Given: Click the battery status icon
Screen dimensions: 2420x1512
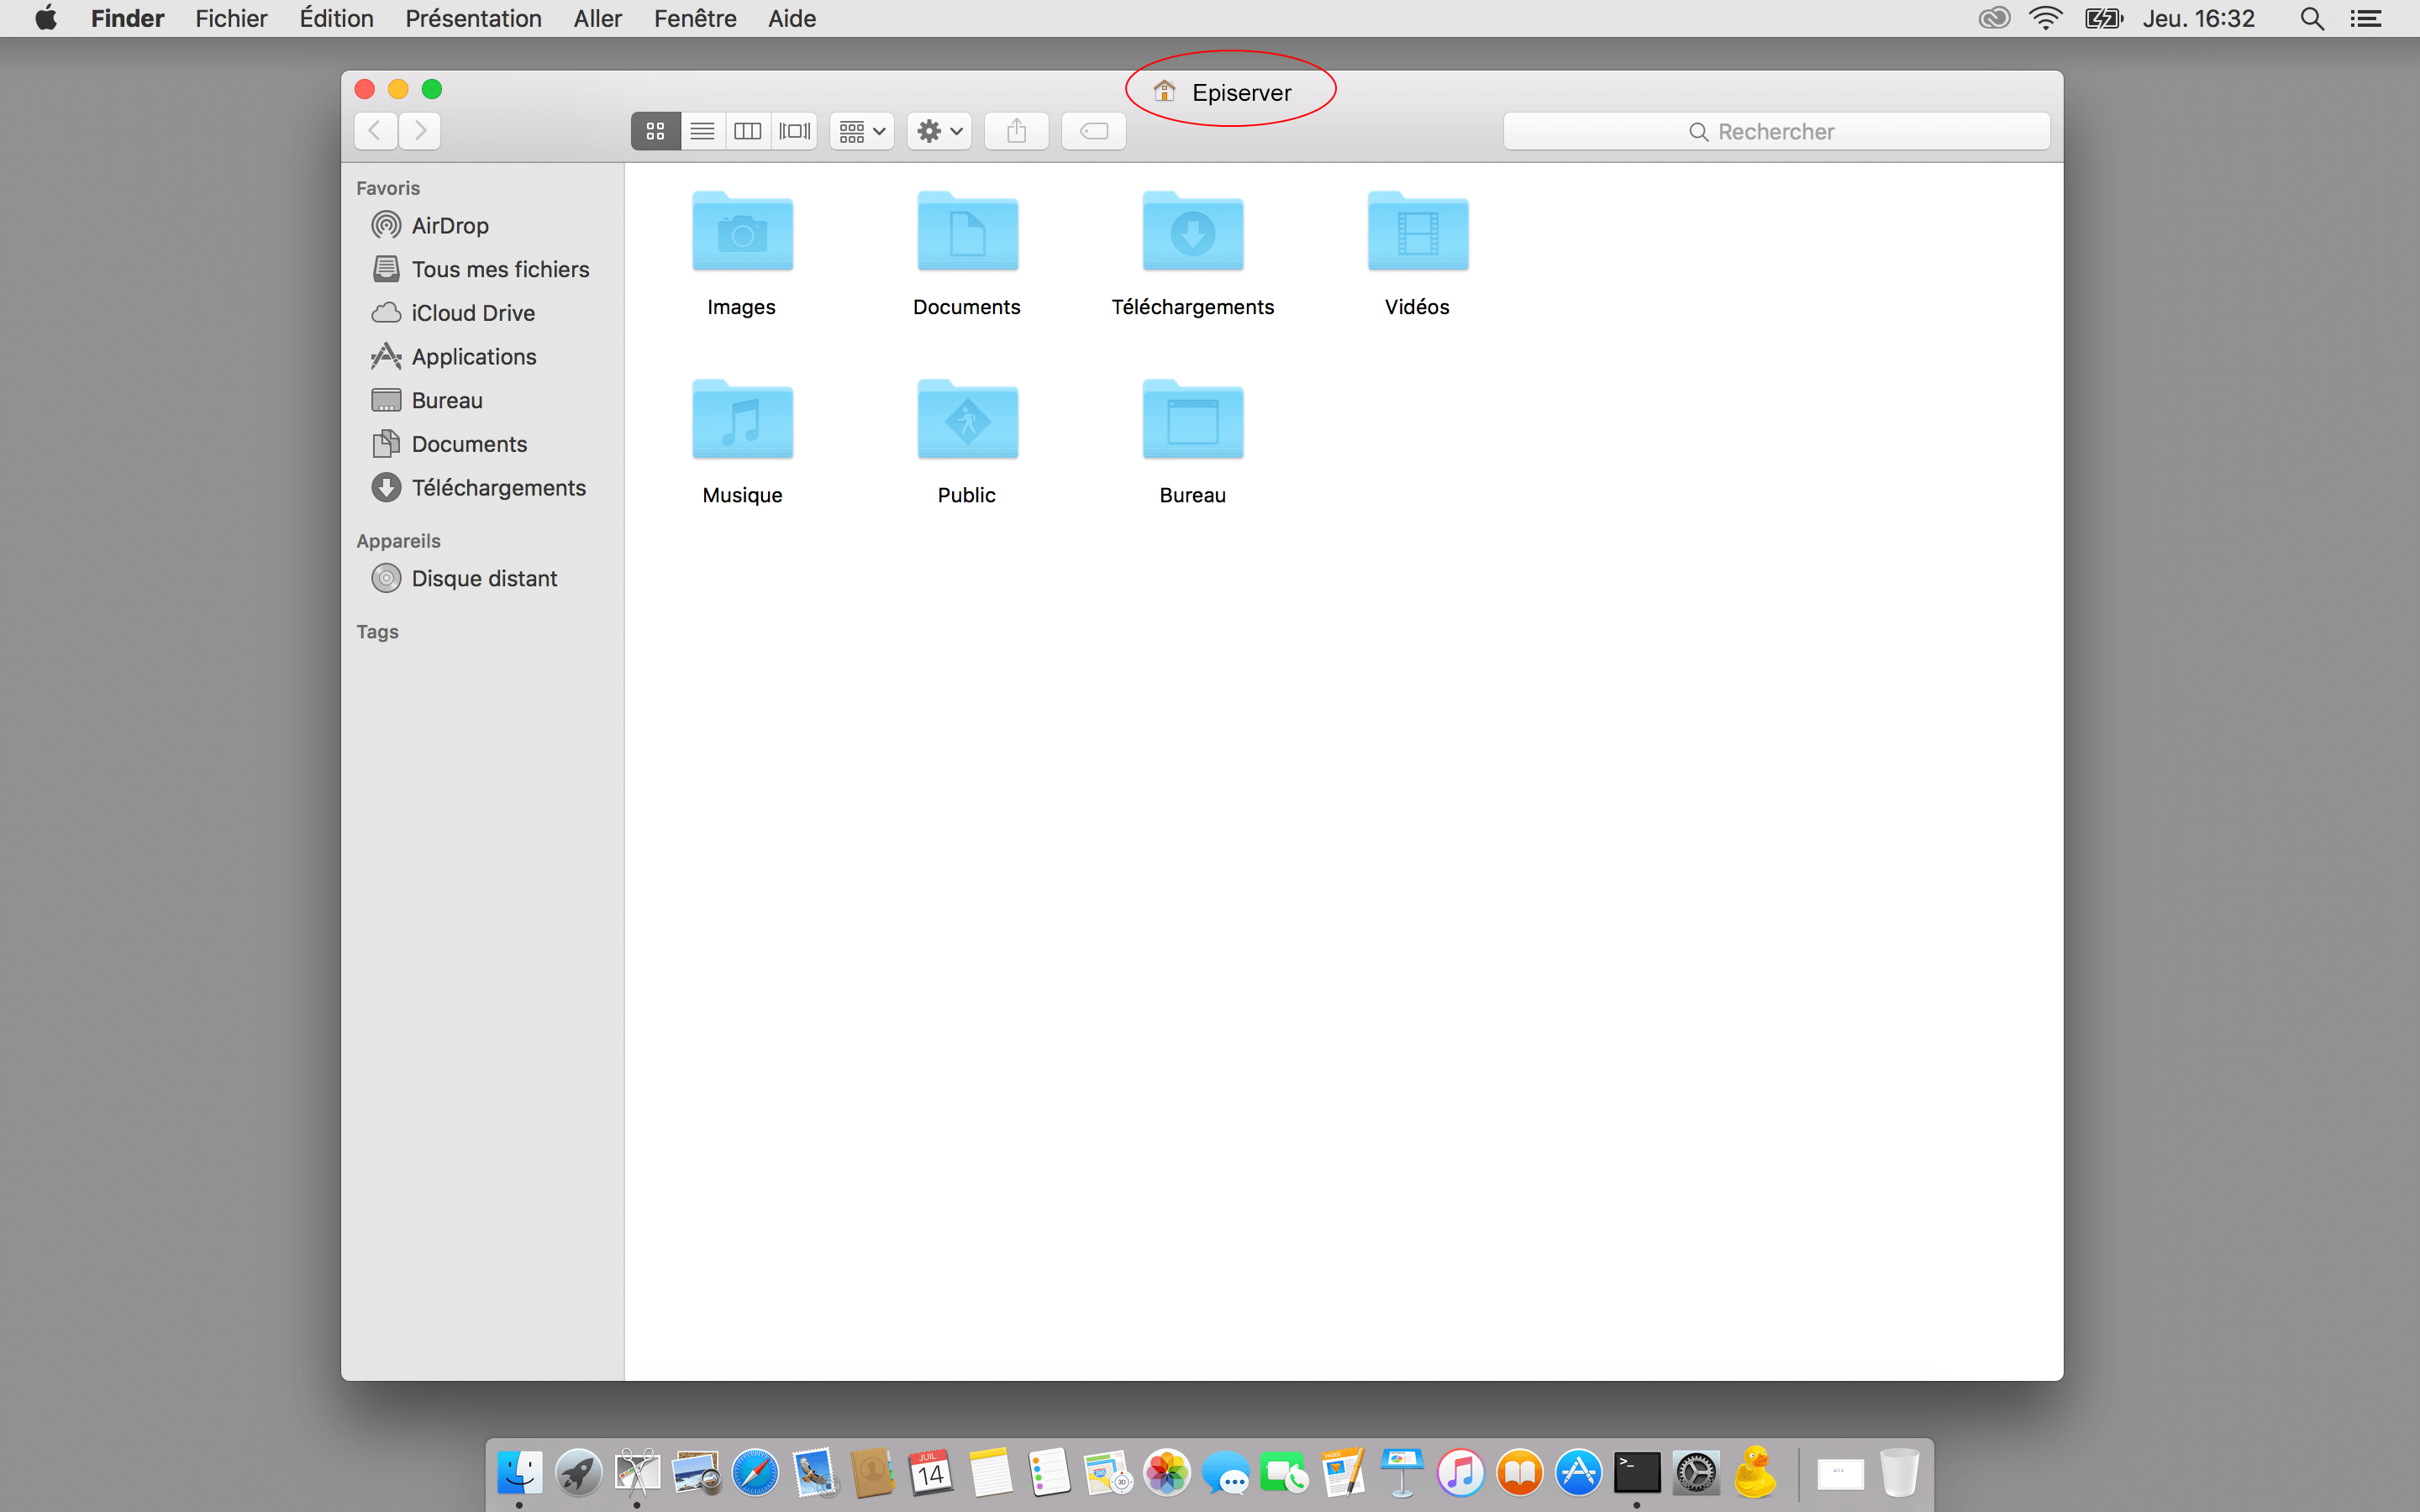Looking at the screenshot, I should 2103,18.
